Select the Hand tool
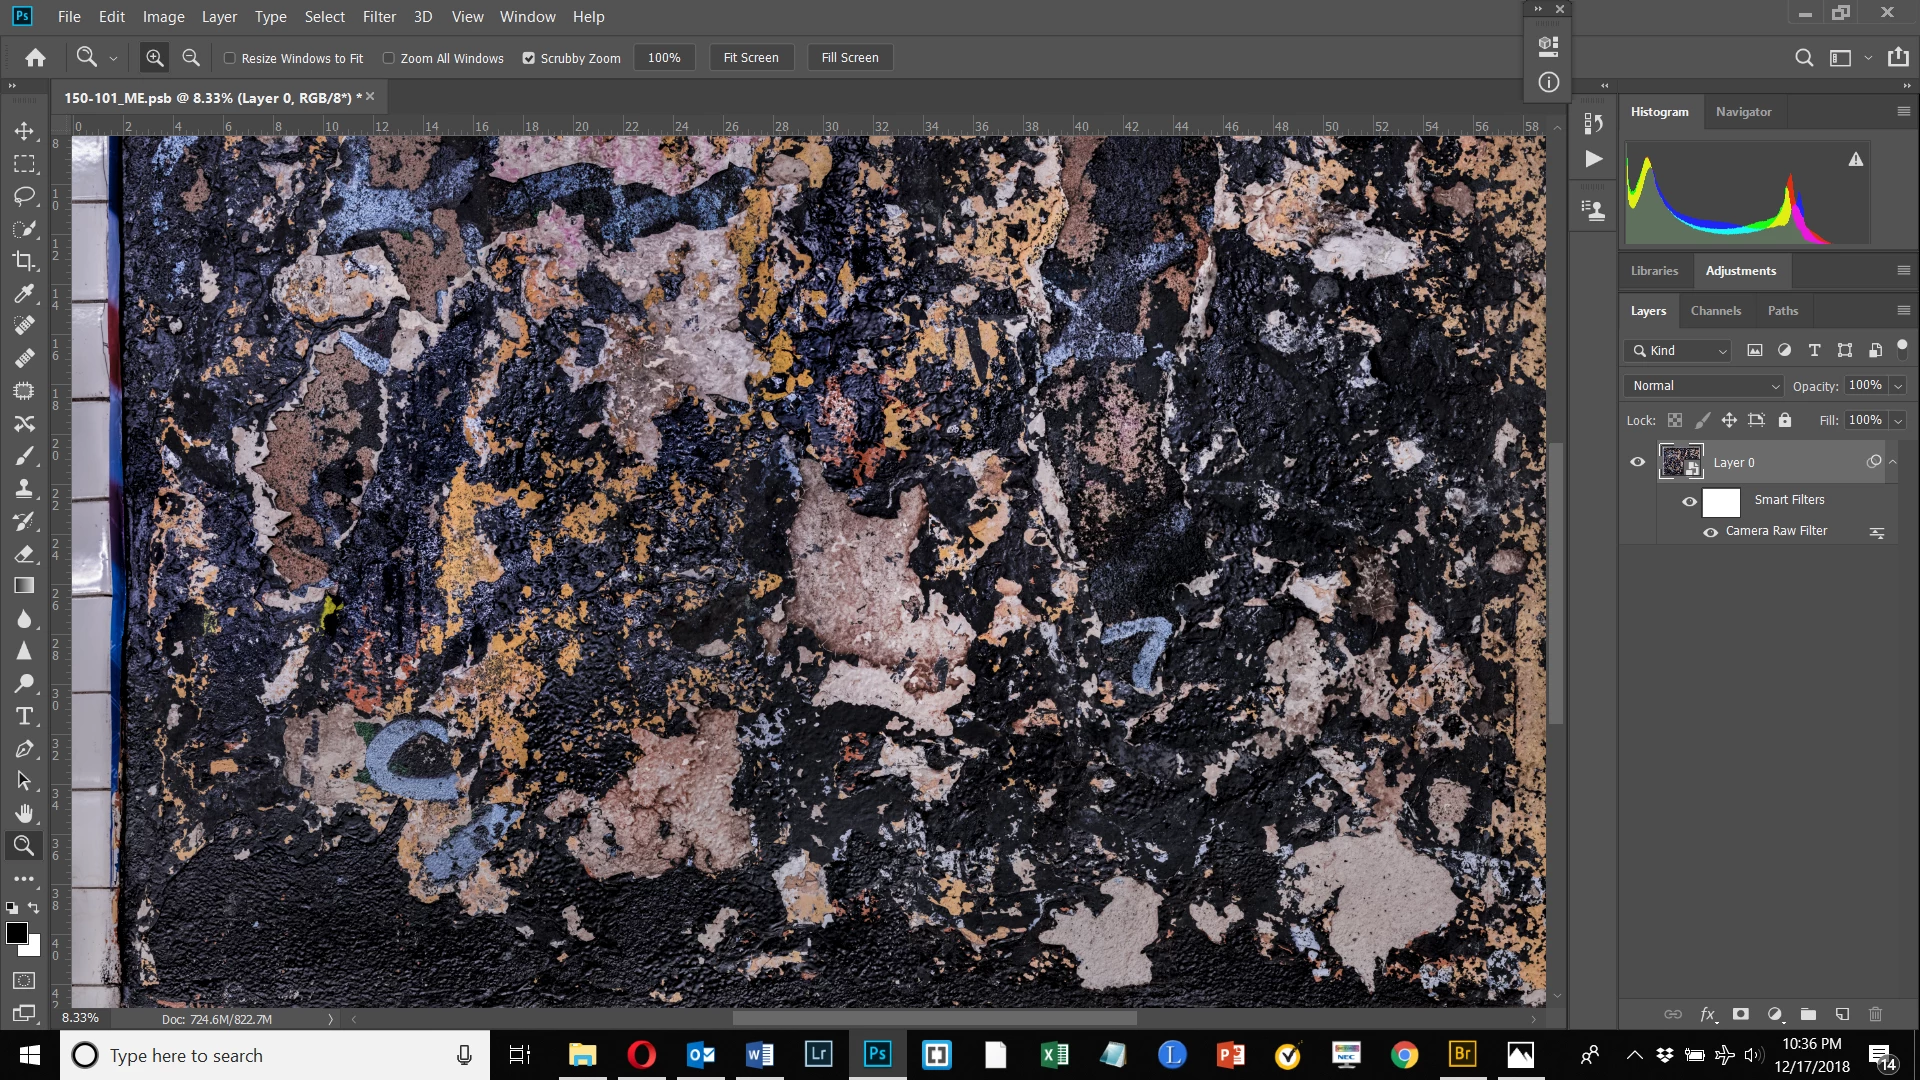Screen dimensions: 1920x1080 [24, 813]
